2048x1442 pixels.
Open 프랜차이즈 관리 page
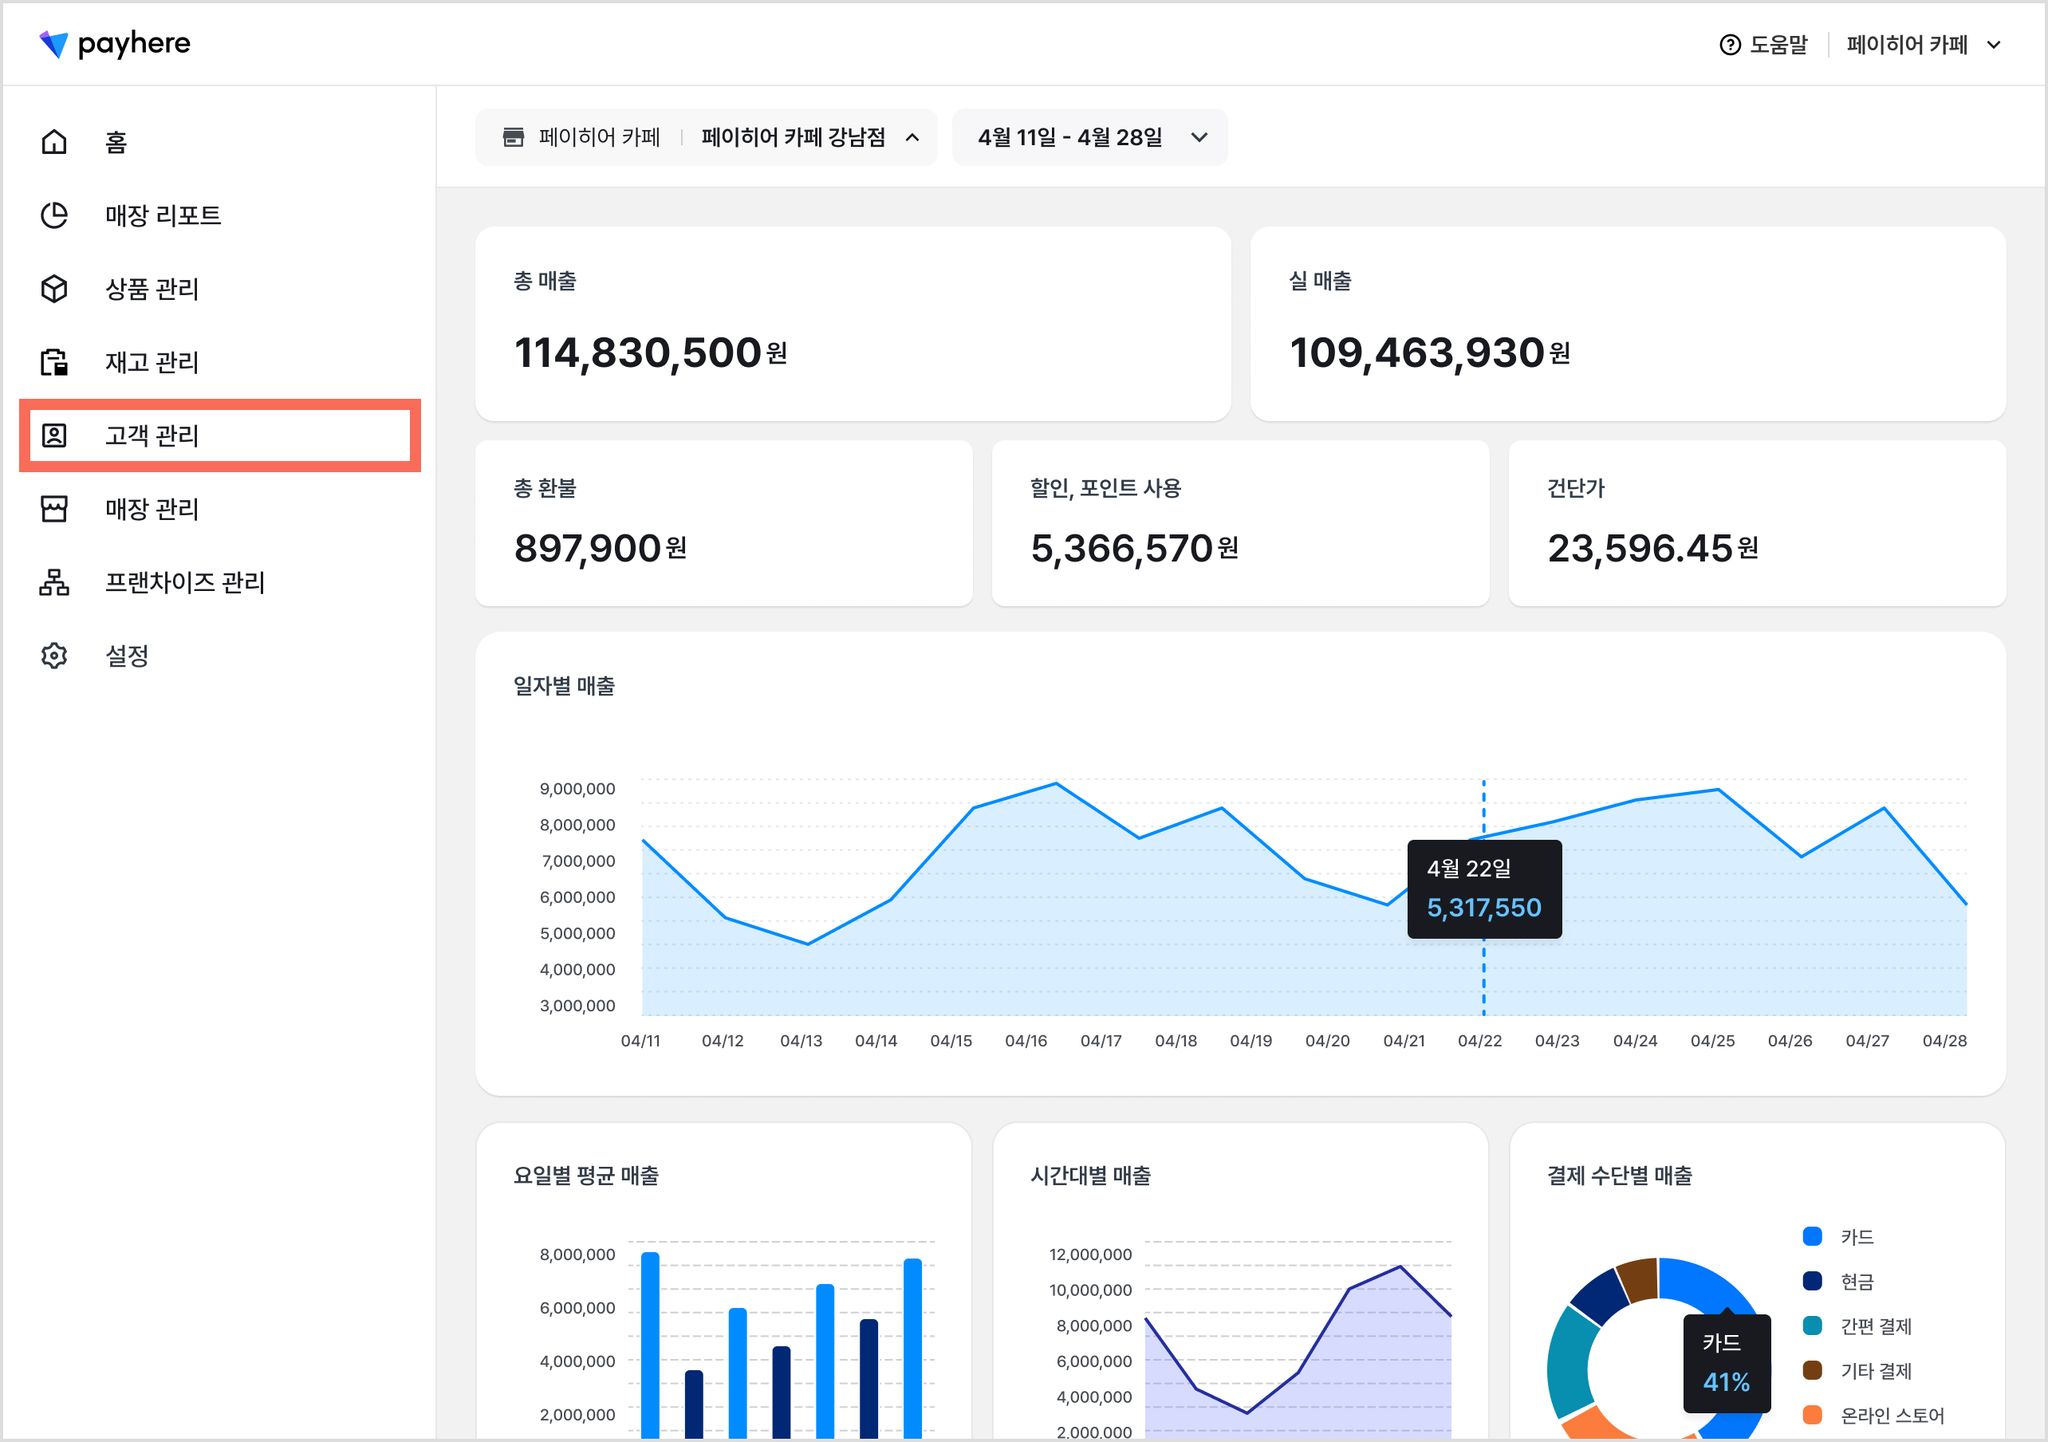[220, 582]
